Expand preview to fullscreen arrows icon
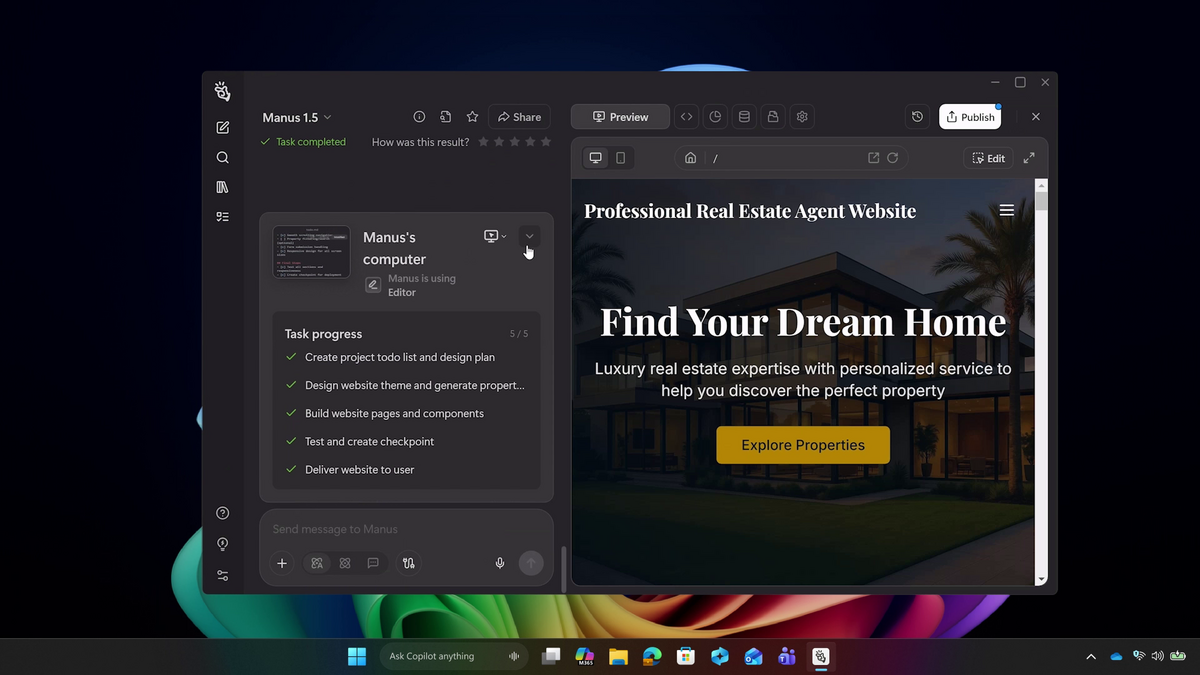1200x675 pixels. click(x=1029, y=158)
